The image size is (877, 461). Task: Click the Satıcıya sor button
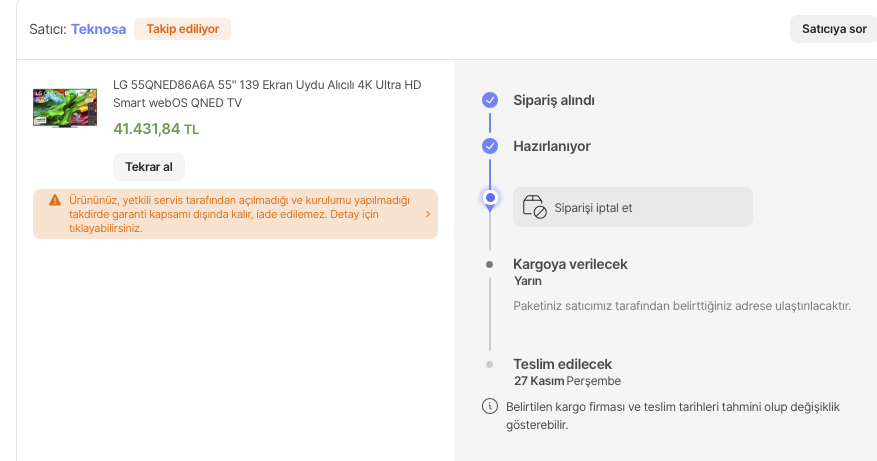tap(833, 29)
